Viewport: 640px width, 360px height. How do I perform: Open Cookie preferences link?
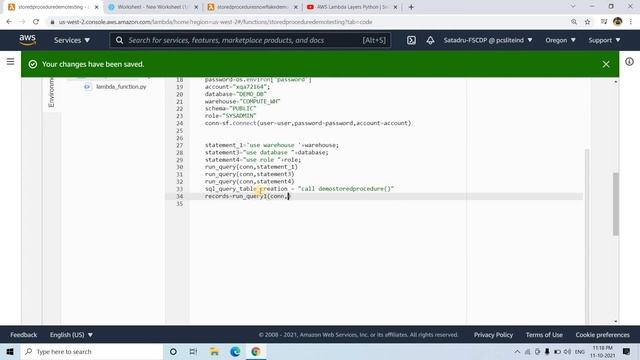tap(602, 335)
